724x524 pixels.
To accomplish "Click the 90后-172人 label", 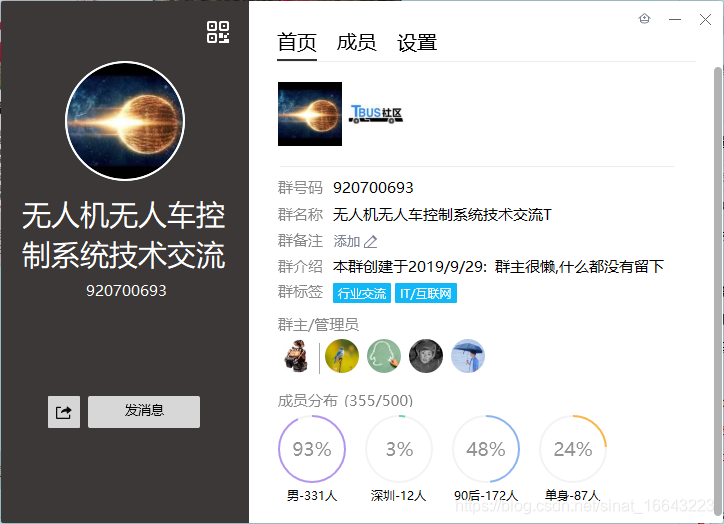I will point(486,496).
